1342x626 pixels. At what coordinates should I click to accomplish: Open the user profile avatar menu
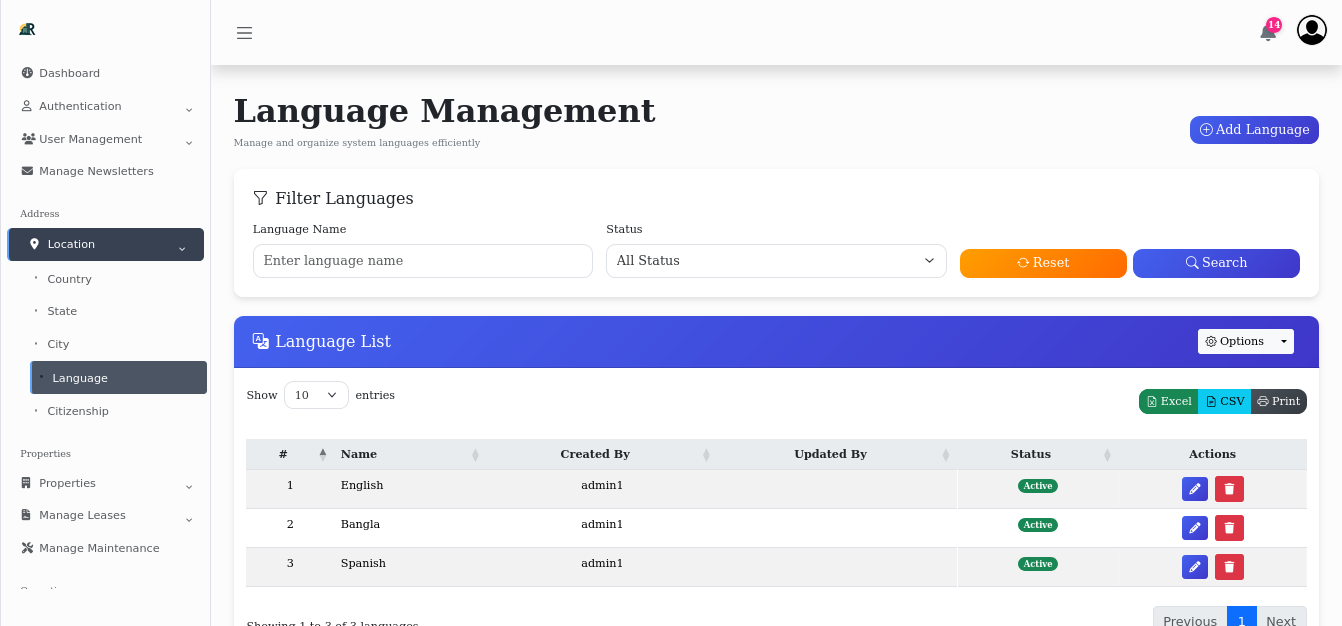1311,30
